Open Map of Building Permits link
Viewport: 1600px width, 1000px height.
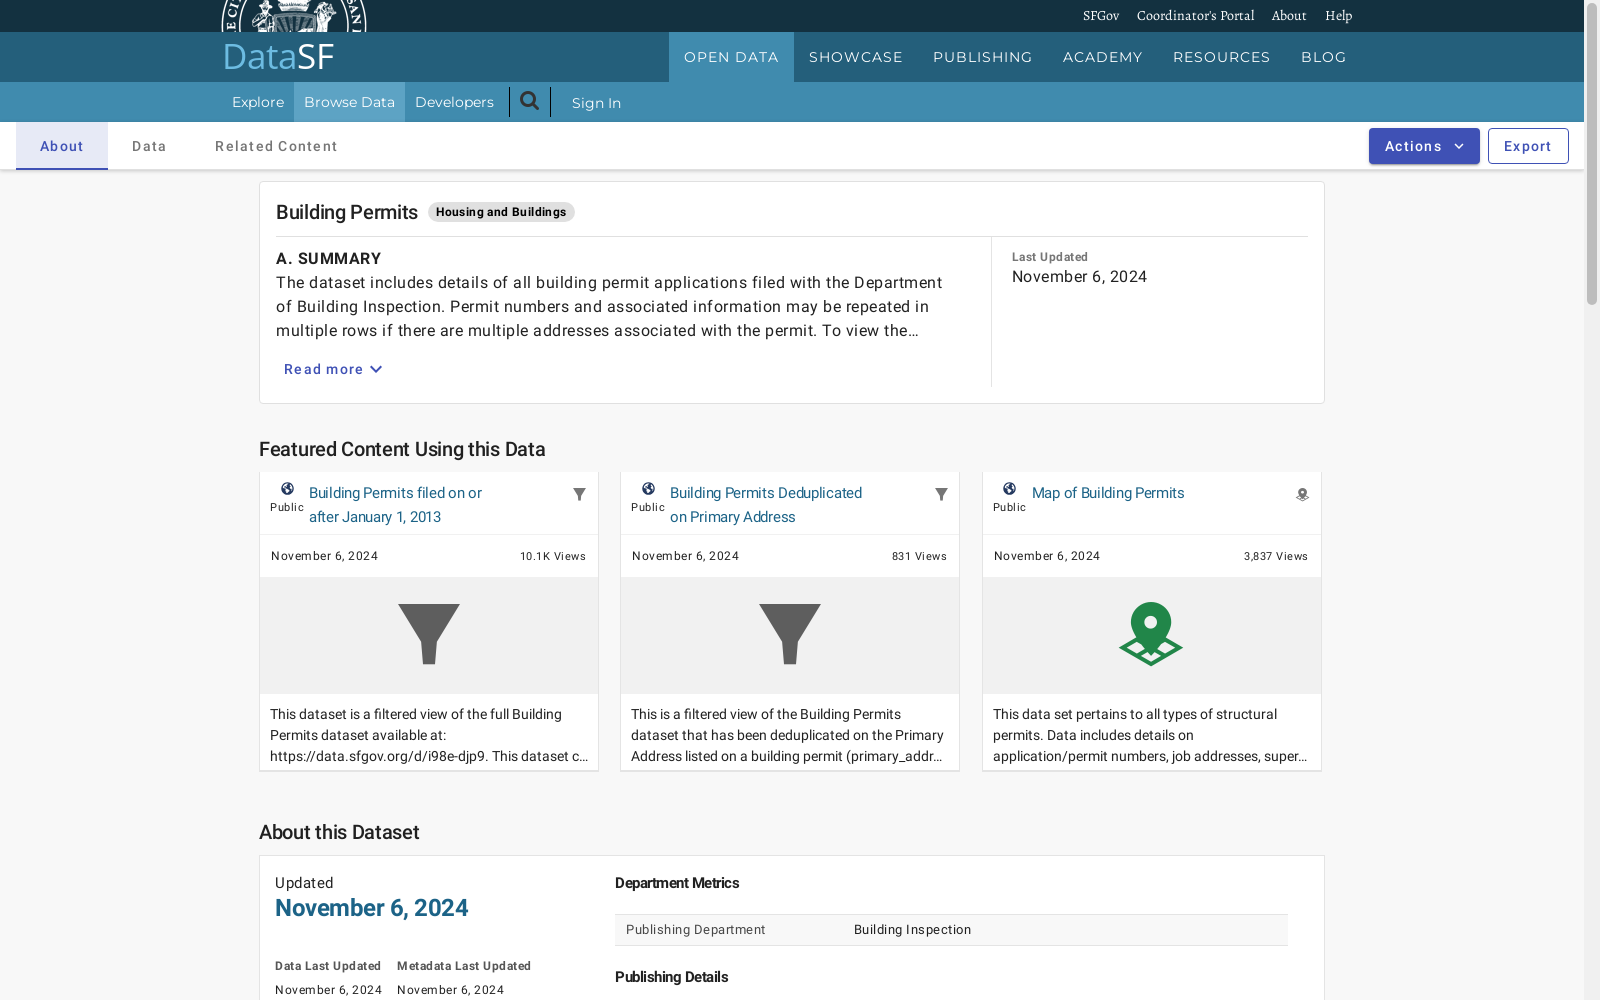coord(1108,493)
